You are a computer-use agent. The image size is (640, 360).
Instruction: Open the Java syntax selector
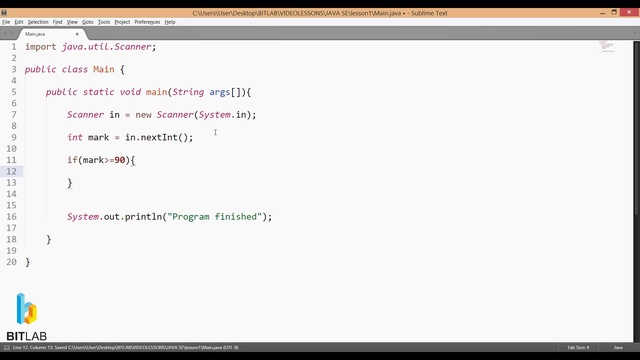pos(618,348)
